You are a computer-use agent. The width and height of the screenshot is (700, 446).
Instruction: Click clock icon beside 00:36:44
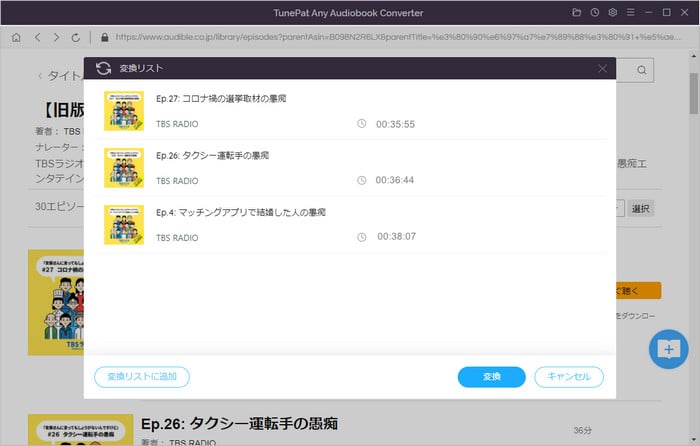tap(362, 180)
